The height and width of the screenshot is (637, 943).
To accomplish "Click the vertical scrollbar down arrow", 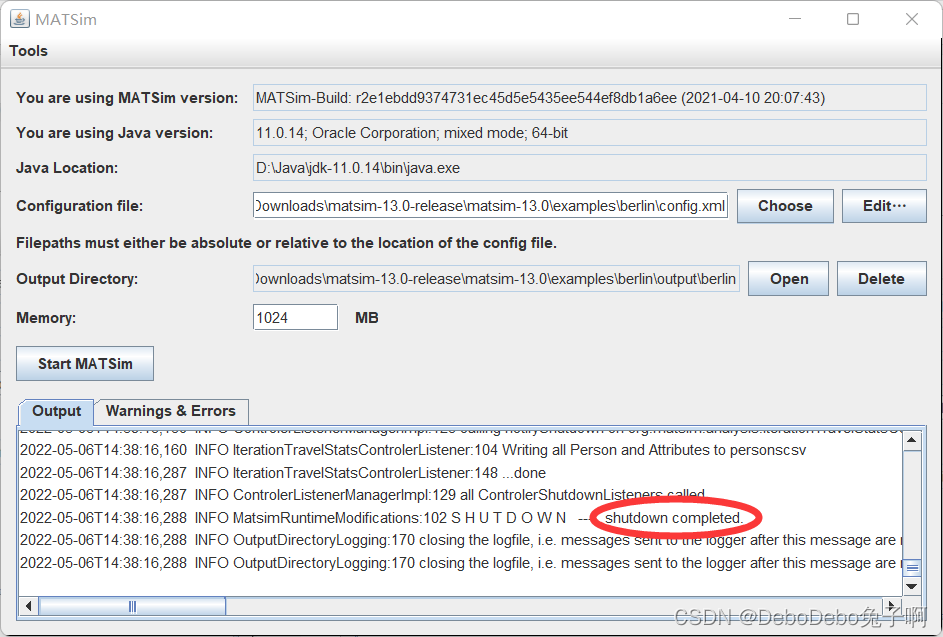I will (x=912, y=586).
